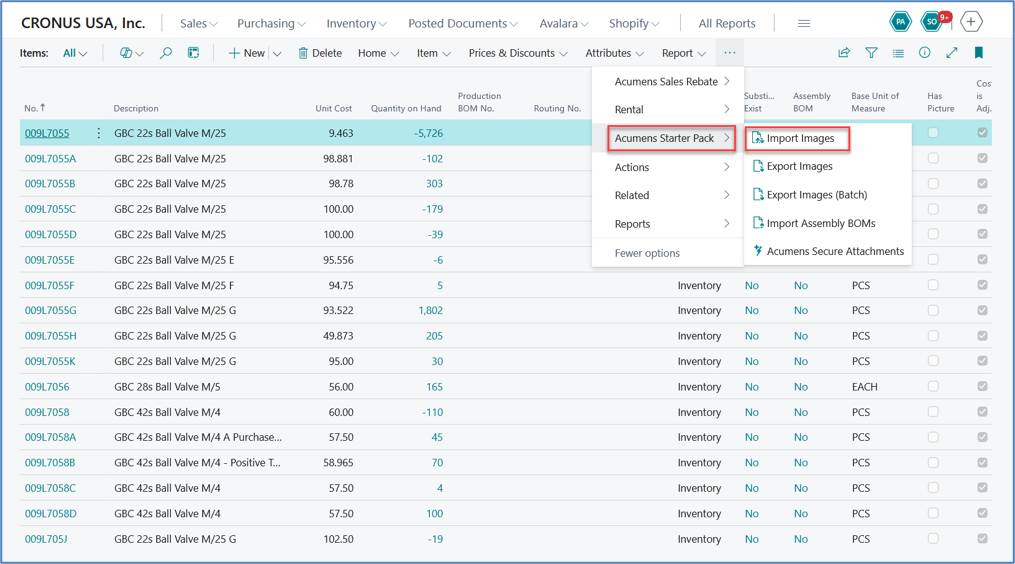Toggle Cost is Adjusted checkbox for 009L7058A
Screen dimensions: 1015x564
(983, 437)
